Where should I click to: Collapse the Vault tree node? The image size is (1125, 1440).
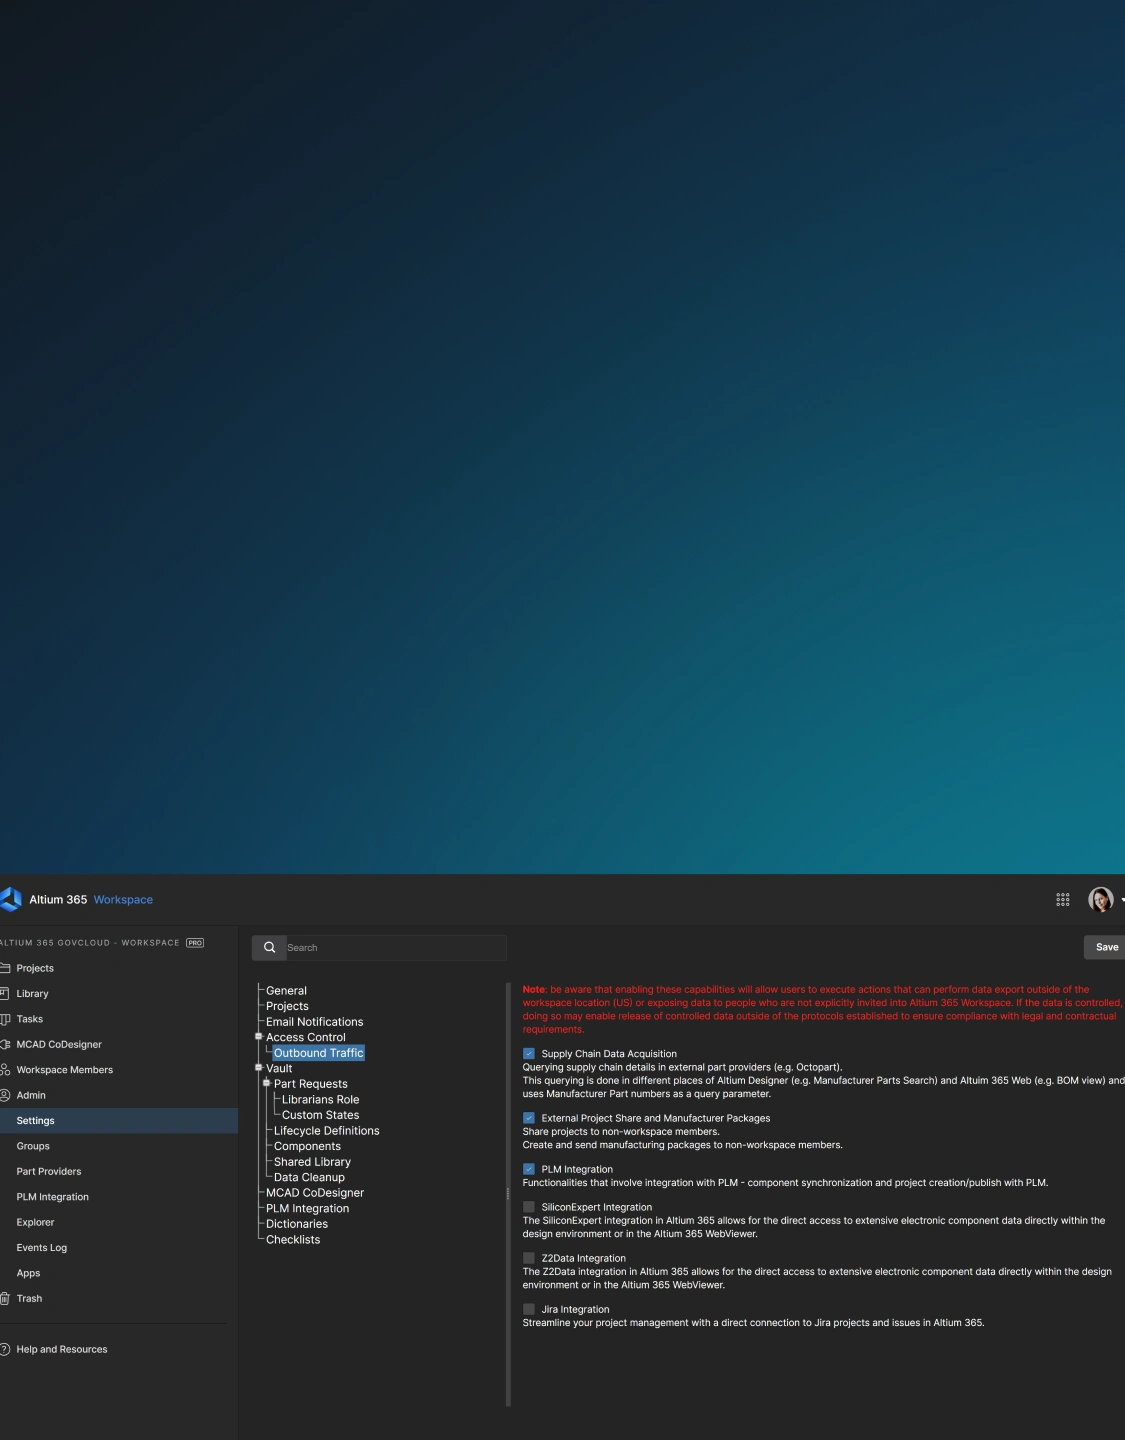coord(259,1068)
